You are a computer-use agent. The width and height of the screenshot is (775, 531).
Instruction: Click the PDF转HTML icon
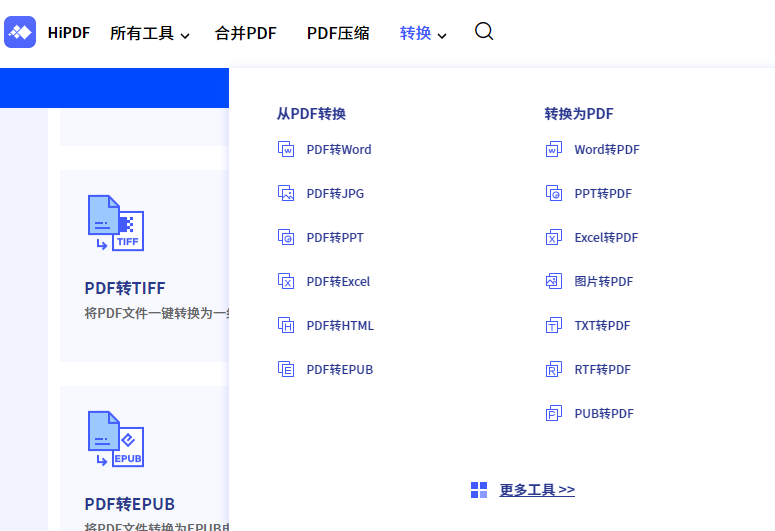point(286,325)
